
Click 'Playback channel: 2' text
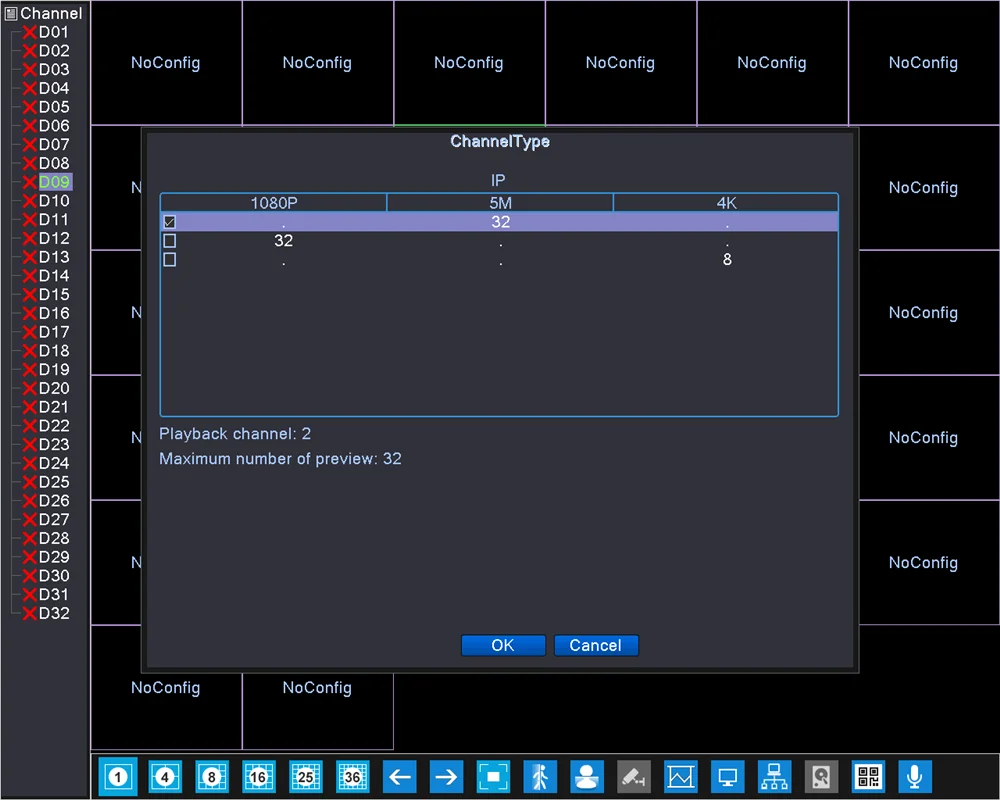coord(235,434)
